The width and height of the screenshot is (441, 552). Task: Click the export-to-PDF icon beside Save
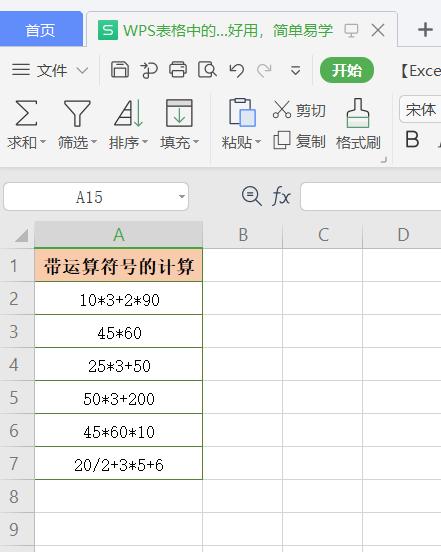coord(149,70)
